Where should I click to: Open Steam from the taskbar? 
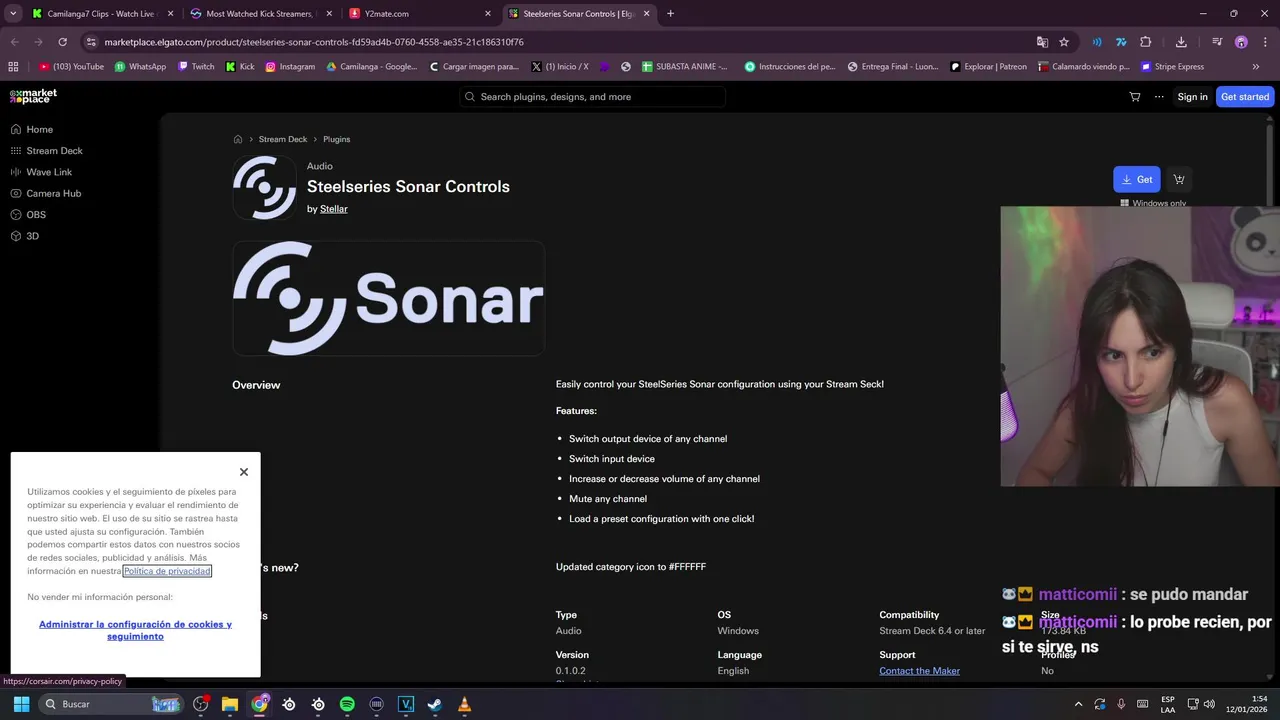tap(435, 704)
